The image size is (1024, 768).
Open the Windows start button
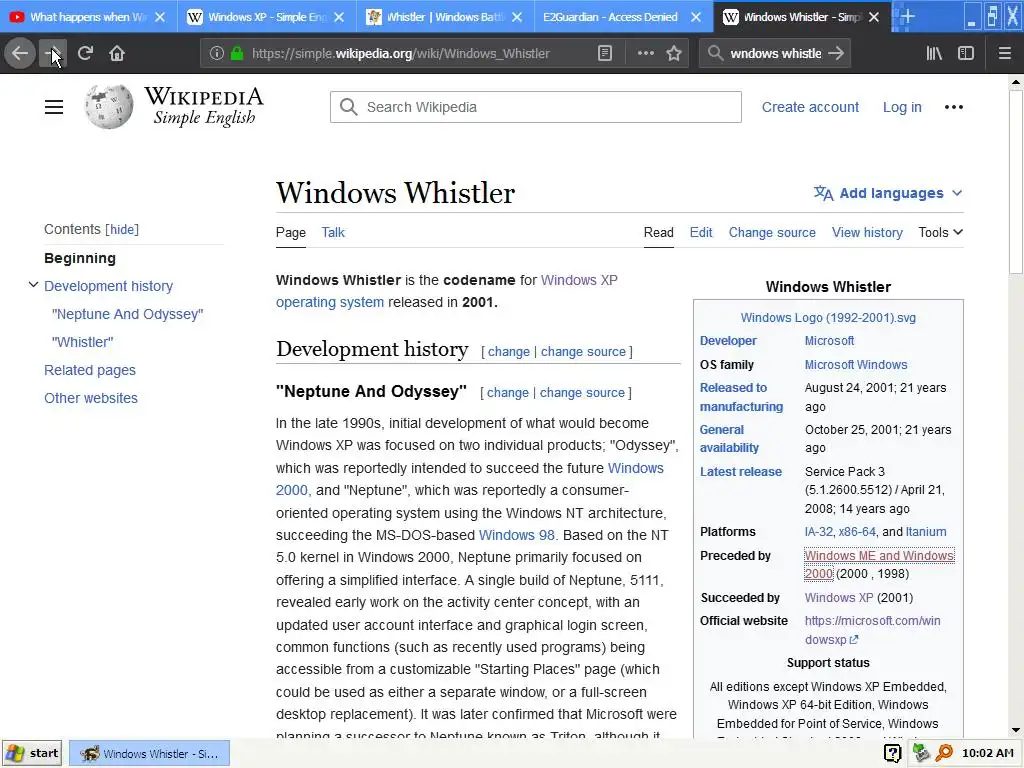(32, 753)
